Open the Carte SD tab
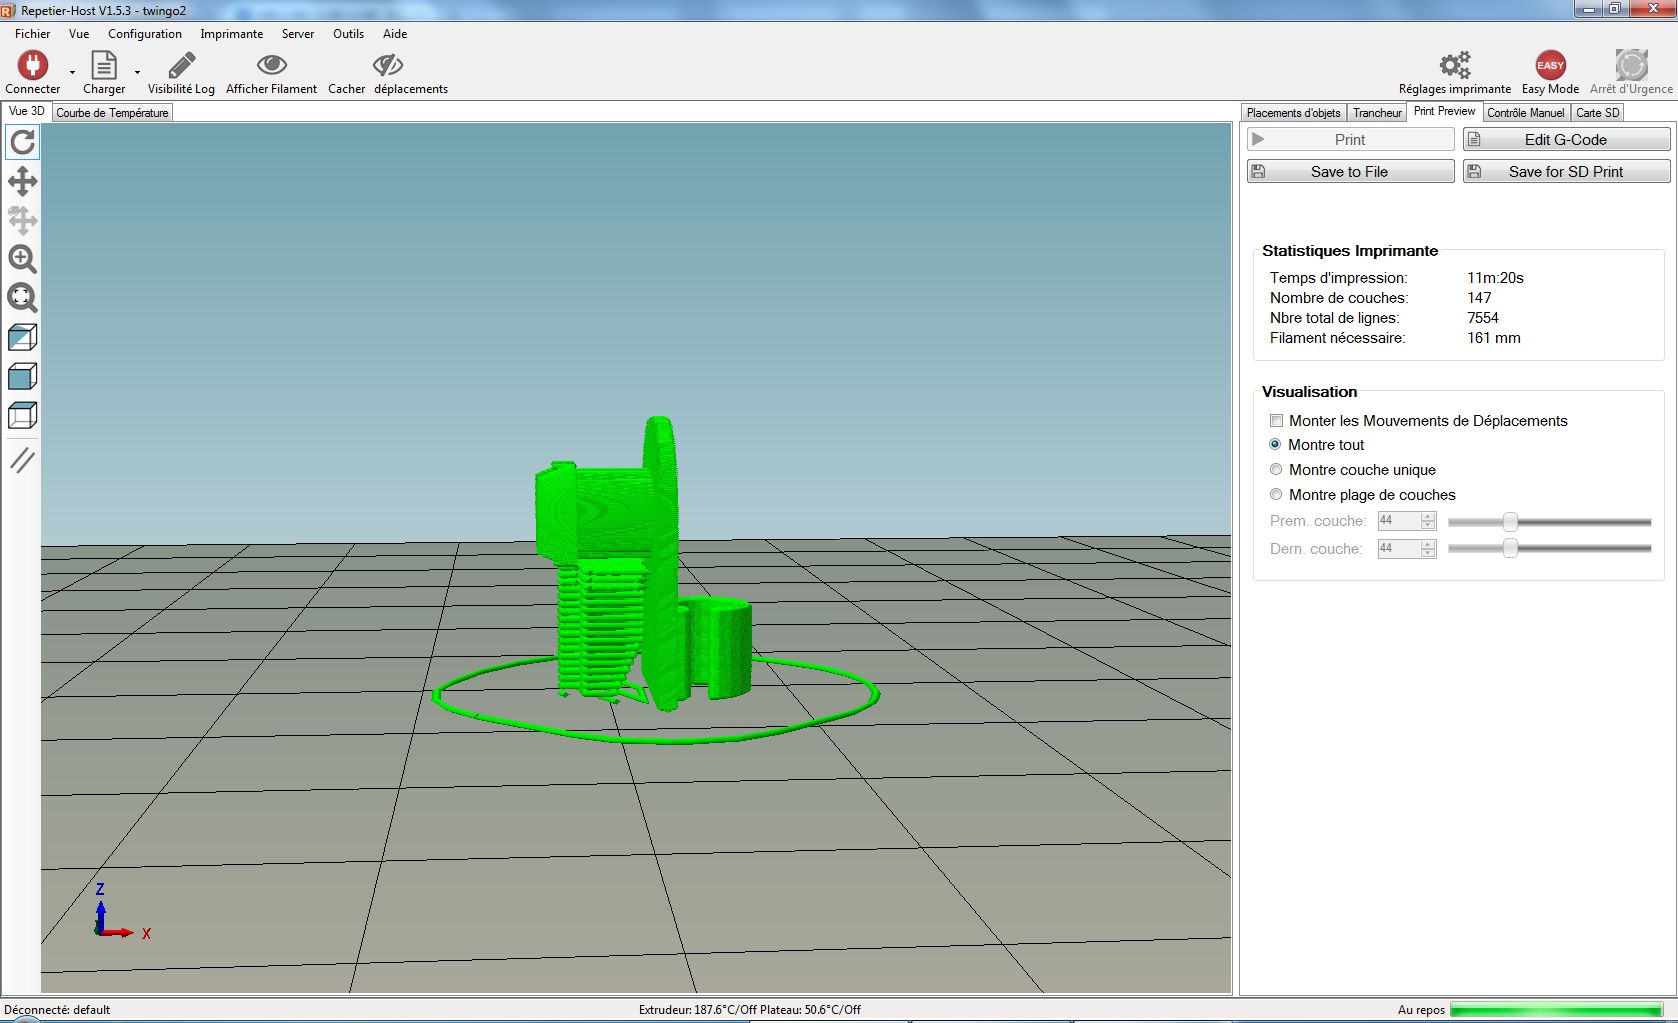The width and height of the screenshot is (1678, 1023). click(x=1597, y=113)
